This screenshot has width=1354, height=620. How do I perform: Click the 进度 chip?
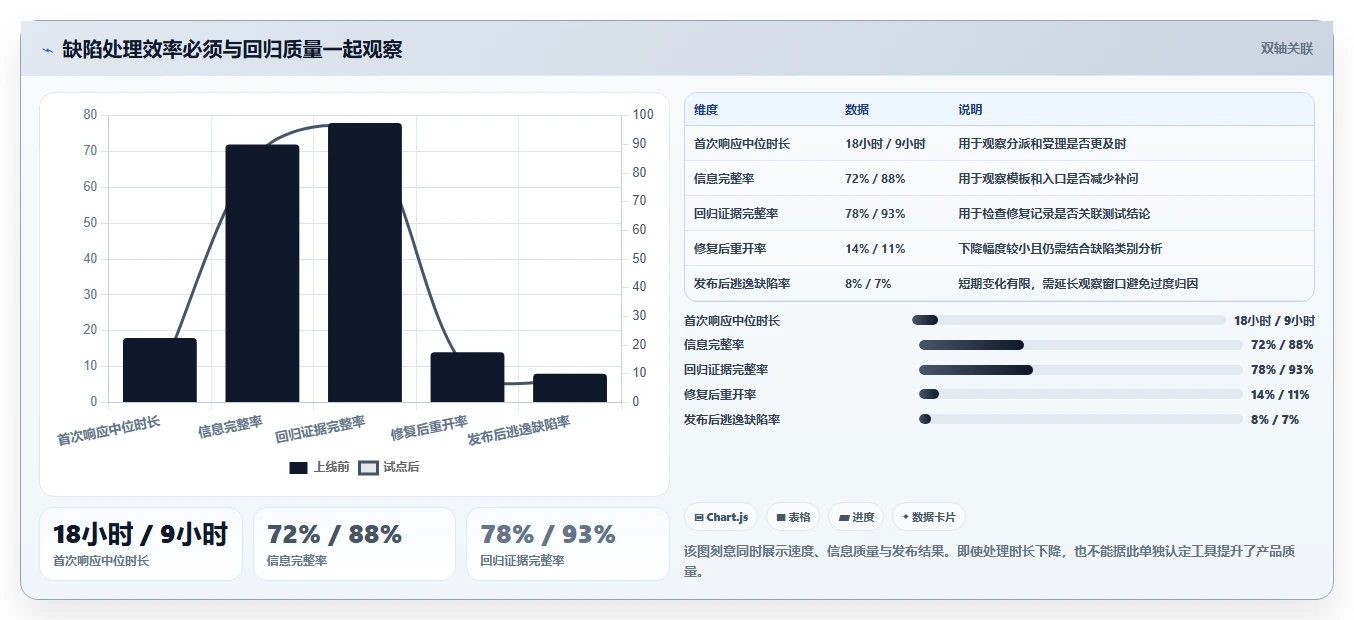click(x=856, y=517)
